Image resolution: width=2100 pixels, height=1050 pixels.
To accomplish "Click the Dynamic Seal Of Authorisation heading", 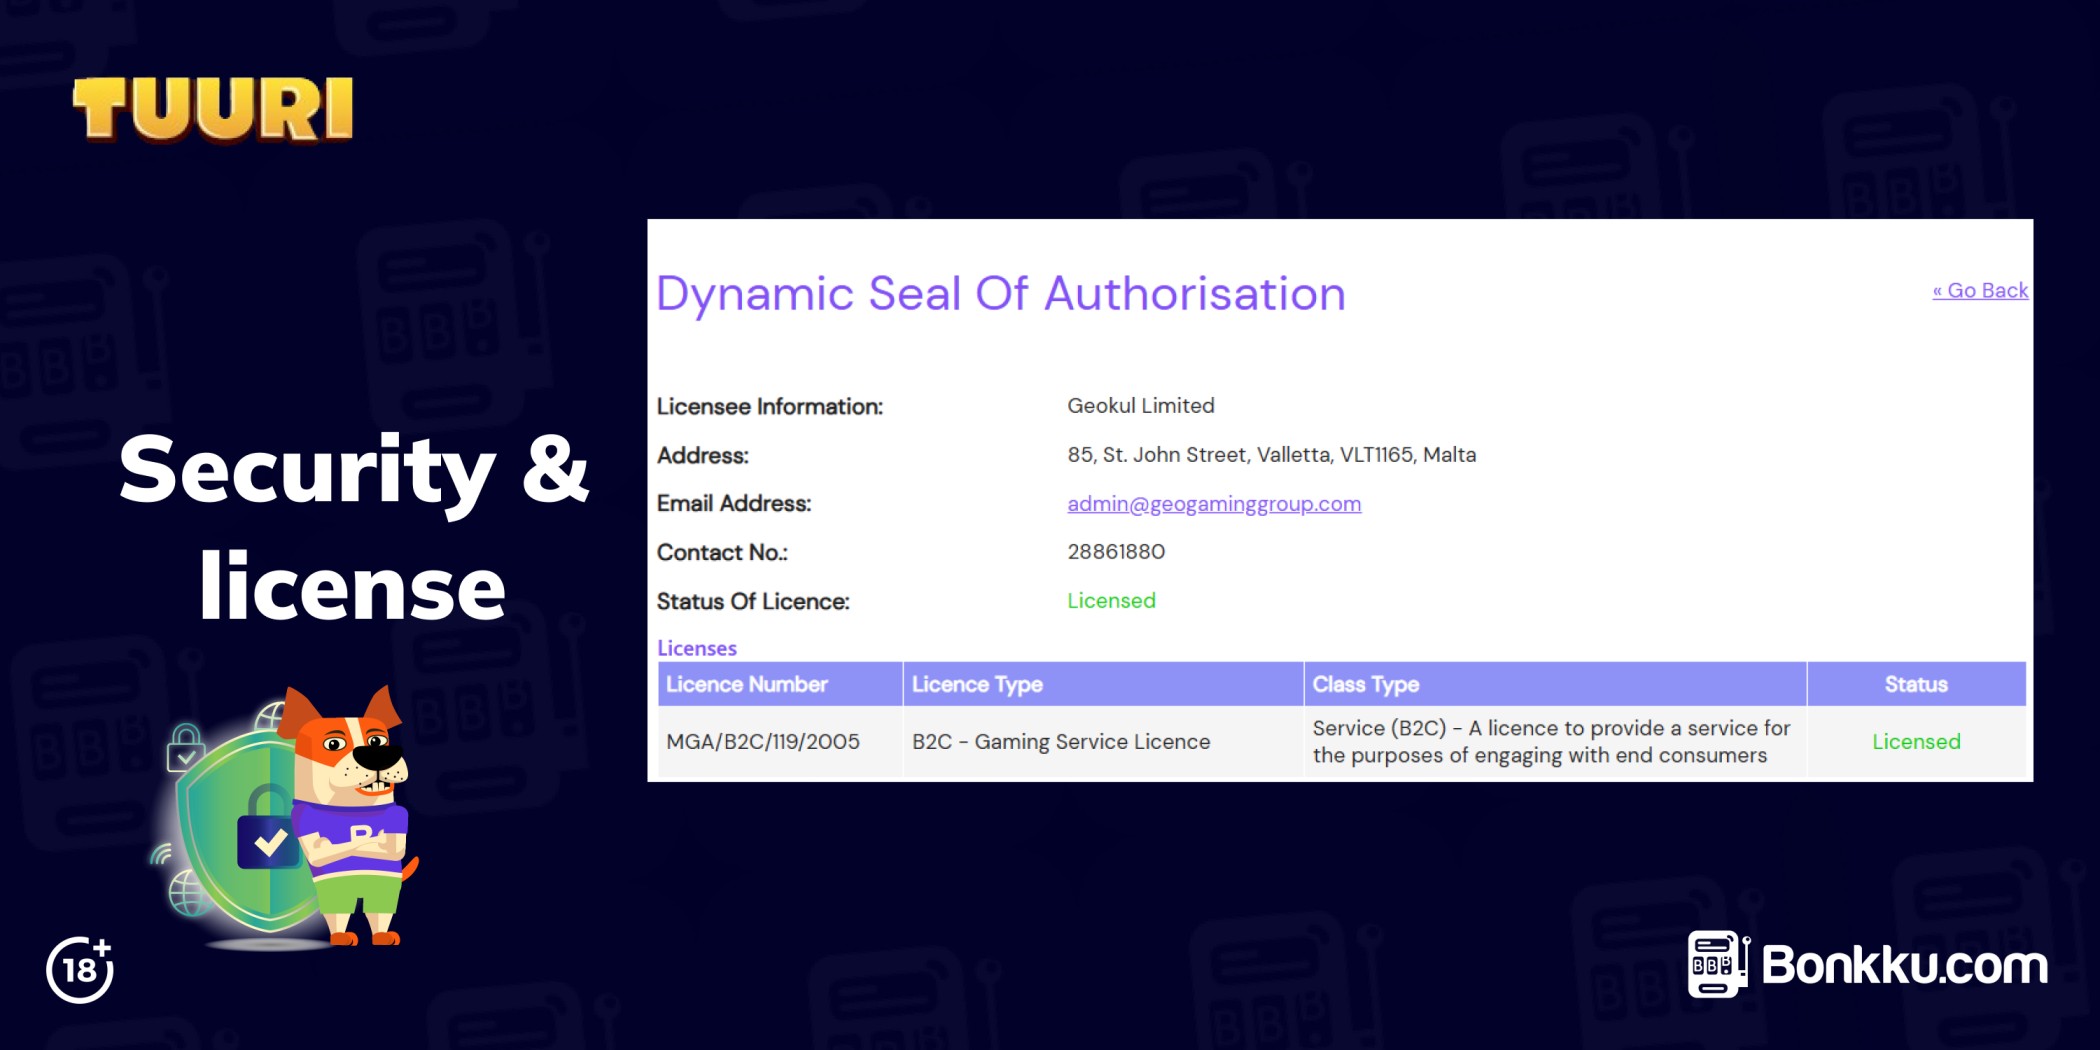I will click(x=1000, y=294).
